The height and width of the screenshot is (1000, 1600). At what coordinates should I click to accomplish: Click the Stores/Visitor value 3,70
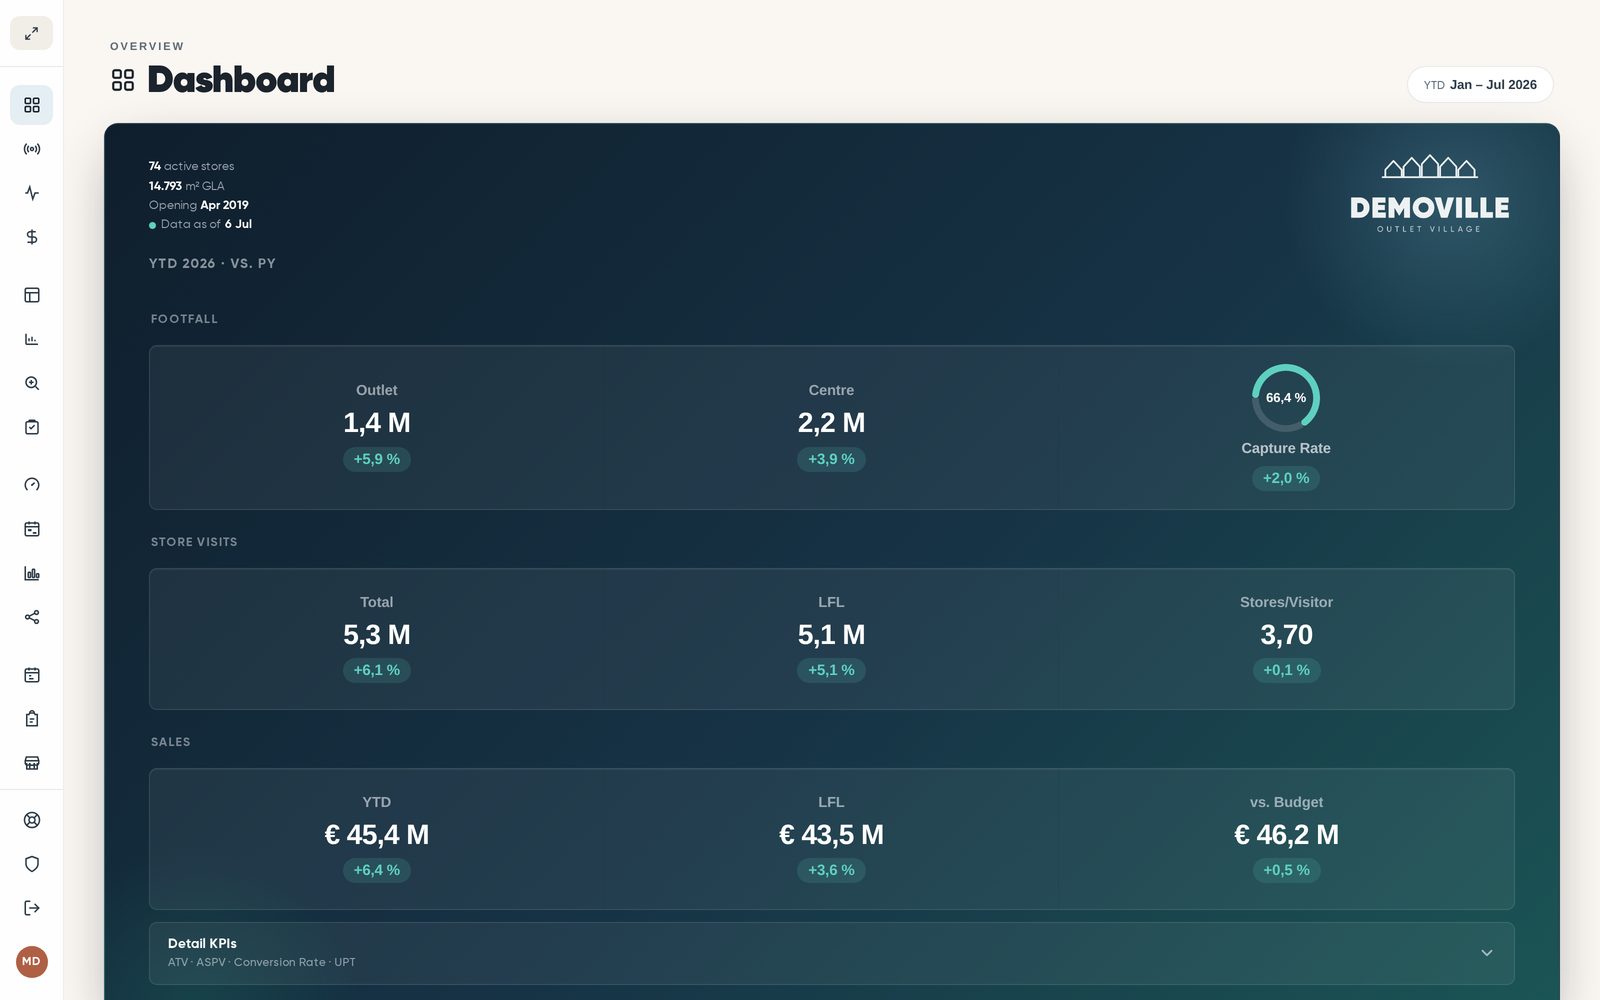coord(1286,635)
